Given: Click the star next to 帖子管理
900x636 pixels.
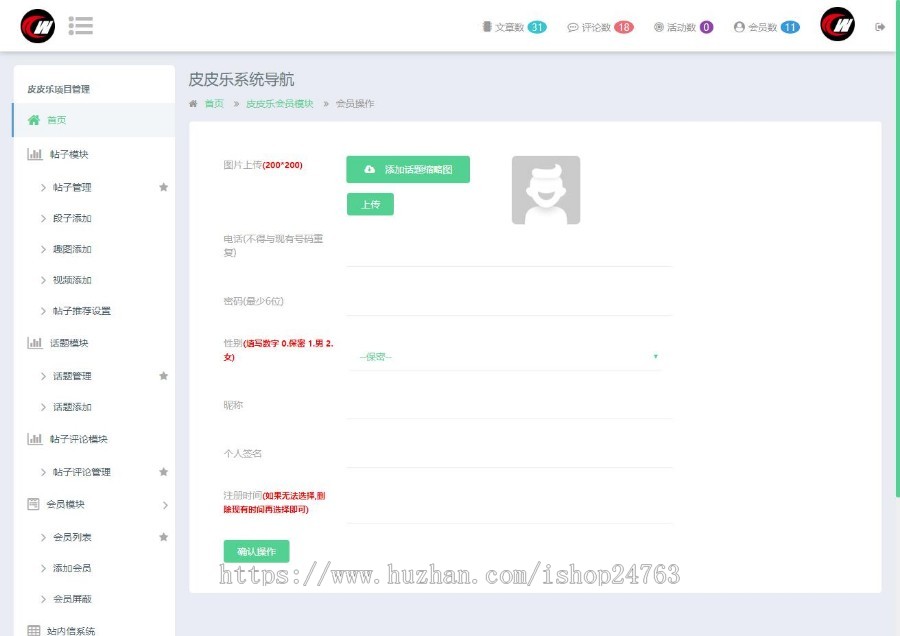Looking at the screenshot, I should (164, 187).
